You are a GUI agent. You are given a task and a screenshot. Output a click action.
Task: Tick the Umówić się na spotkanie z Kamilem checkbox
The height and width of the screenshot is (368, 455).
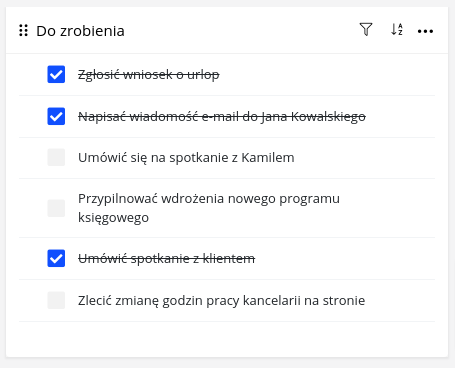coord(56,157)
